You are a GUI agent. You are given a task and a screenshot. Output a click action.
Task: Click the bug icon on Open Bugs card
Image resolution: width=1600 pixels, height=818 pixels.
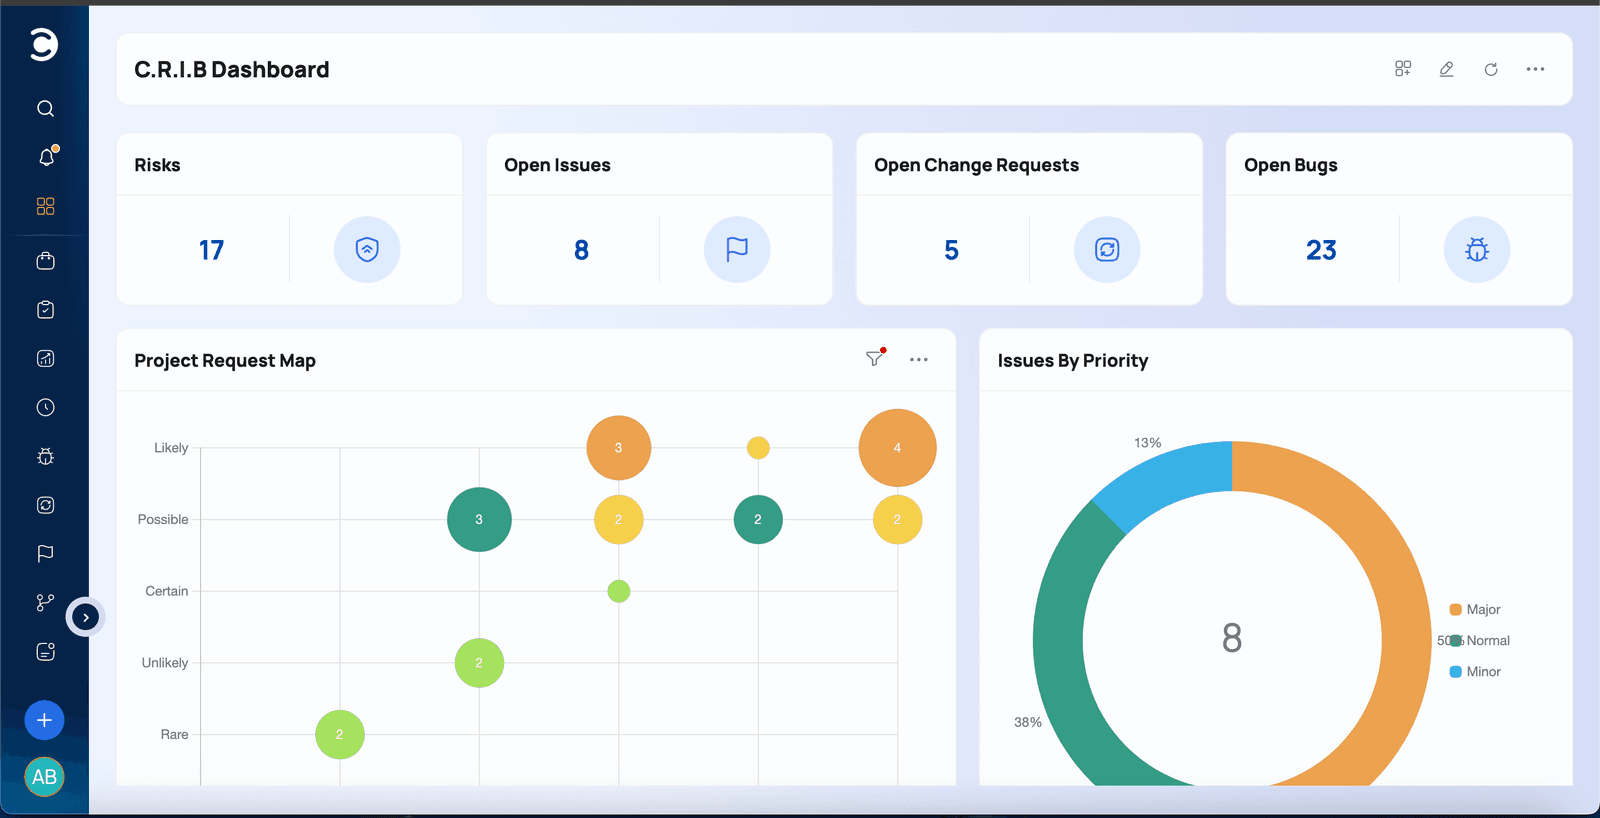click(x=1477, y=249)
